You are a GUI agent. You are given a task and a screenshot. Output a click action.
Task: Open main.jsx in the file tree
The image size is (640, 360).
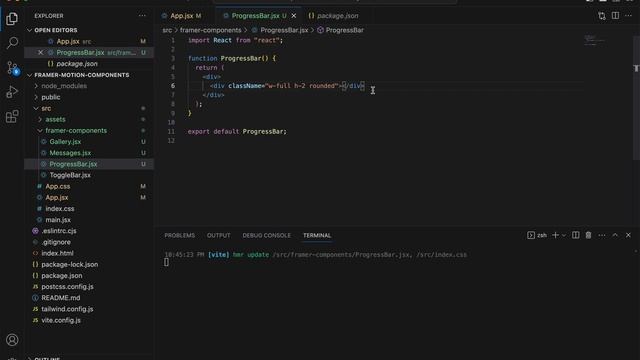pyautogui.click(x=58, y=220)
